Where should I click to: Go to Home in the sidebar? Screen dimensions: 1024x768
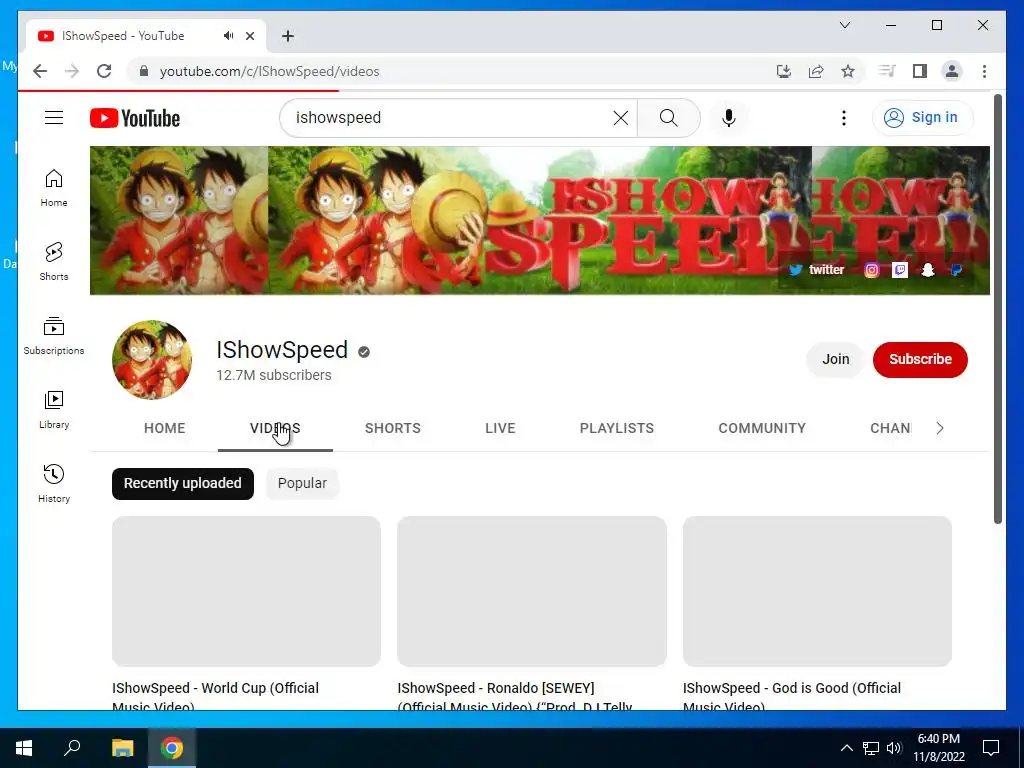[x=54, y=188]
